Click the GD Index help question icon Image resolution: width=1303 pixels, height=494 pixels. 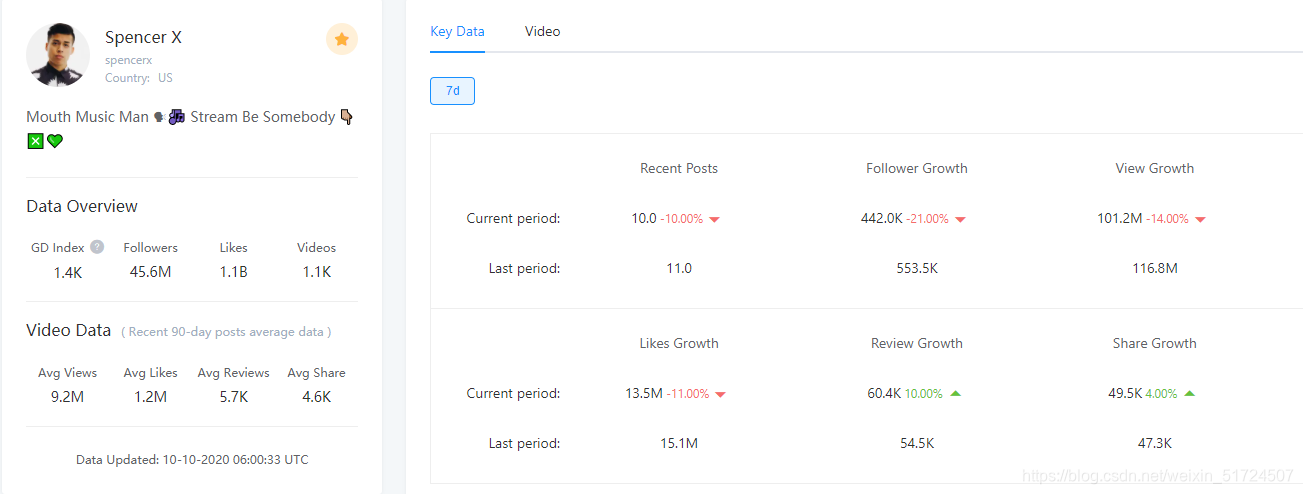(x=97, y=247)
